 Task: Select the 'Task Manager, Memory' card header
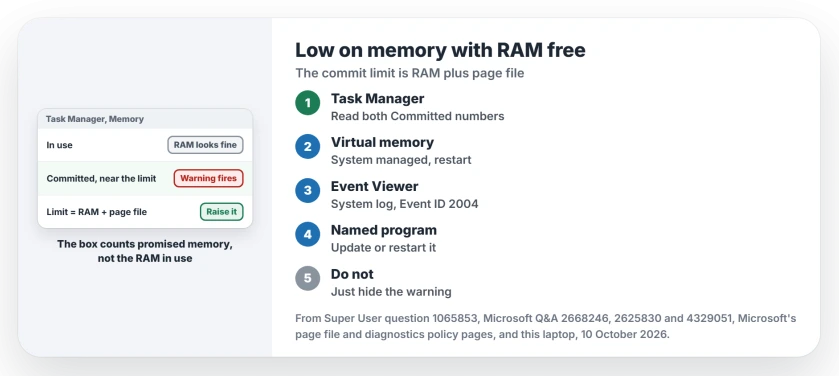145,119
